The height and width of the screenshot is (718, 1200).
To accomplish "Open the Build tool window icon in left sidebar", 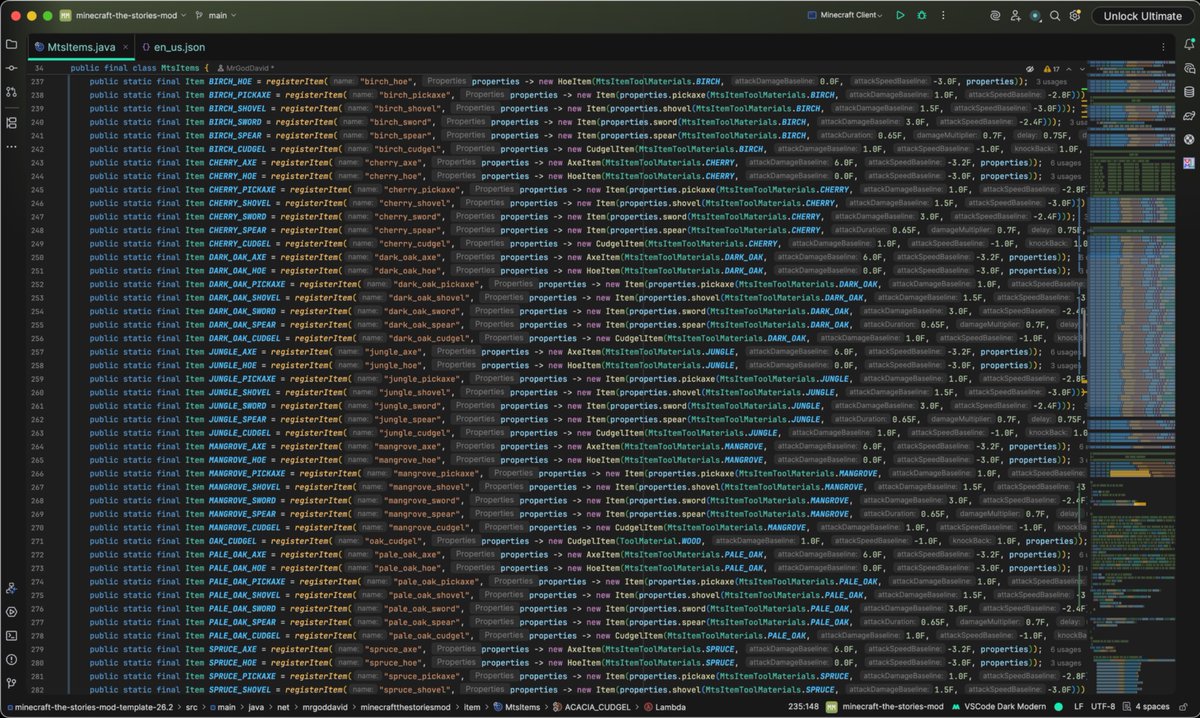I will [11, 589].
